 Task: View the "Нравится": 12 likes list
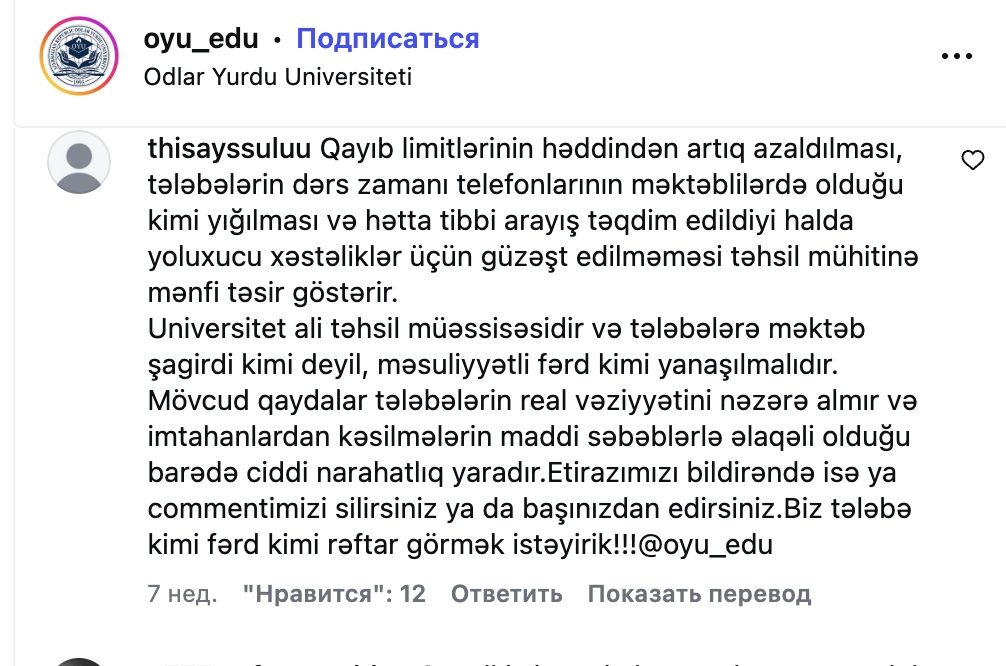pos(334,594)
